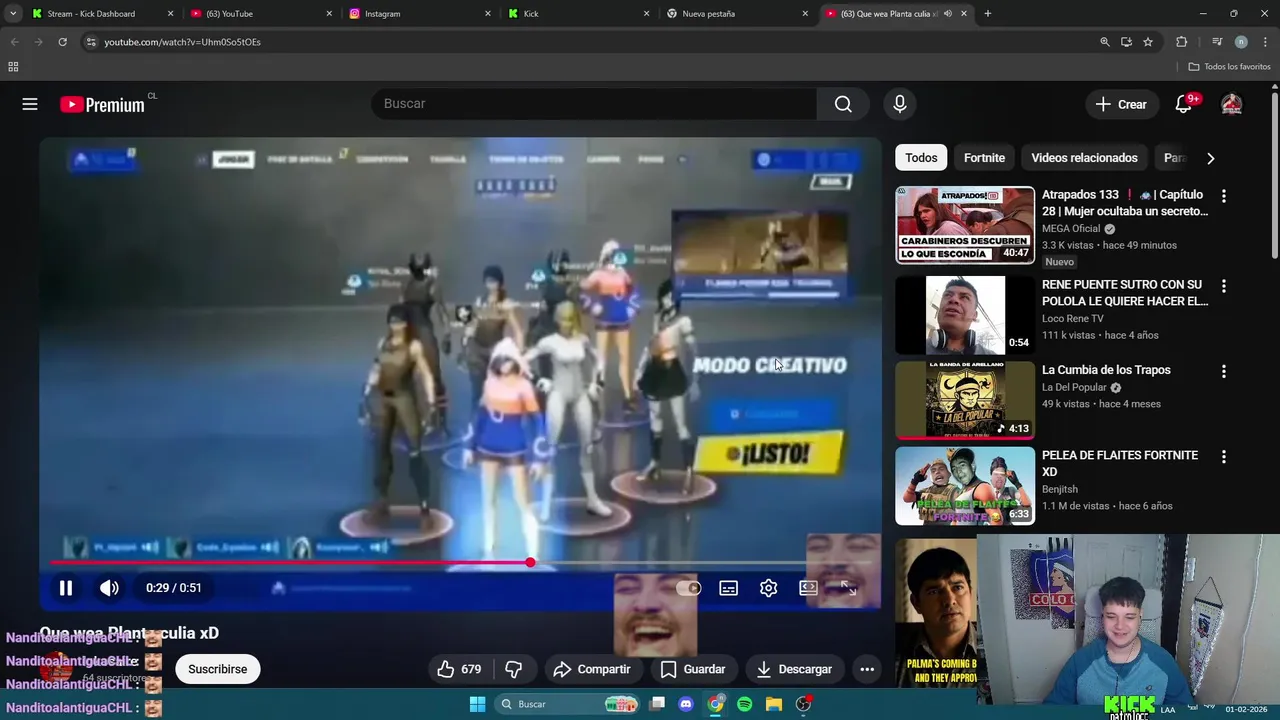Toggle autoplay switch in the player
Viewport: 1280px width, 720px height.
[x=688, y=588]
